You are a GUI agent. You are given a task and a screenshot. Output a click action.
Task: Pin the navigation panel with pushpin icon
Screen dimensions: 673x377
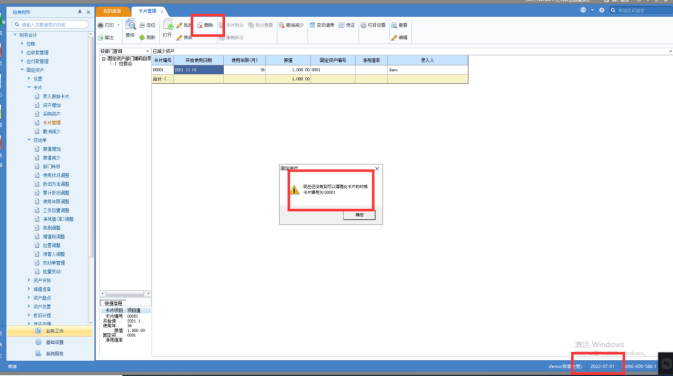point(80,12)
